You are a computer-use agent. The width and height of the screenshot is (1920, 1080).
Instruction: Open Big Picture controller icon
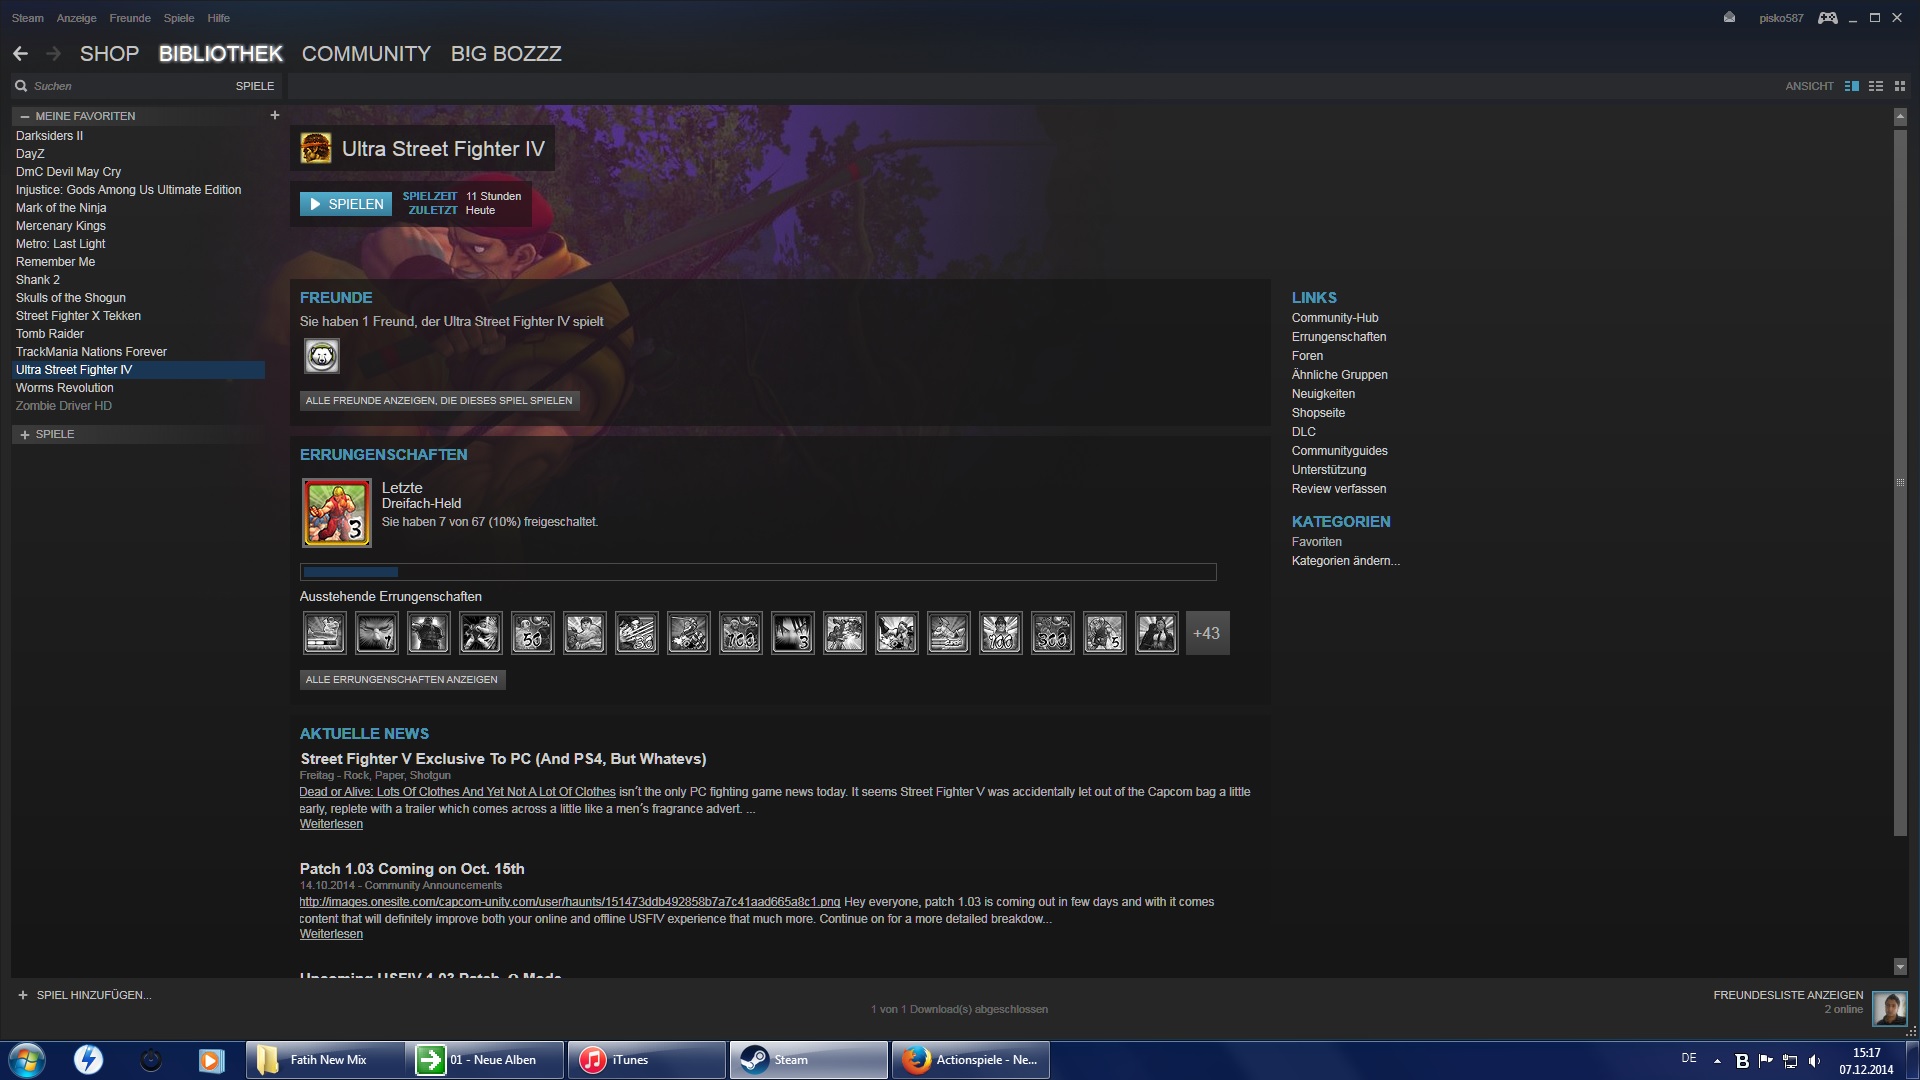[x=1827, y=18]
